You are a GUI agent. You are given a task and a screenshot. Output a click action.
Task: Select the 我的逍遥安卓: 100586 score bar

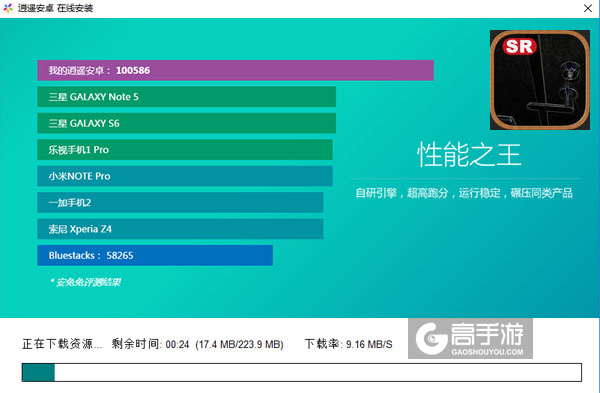click(x=235, y=70)
